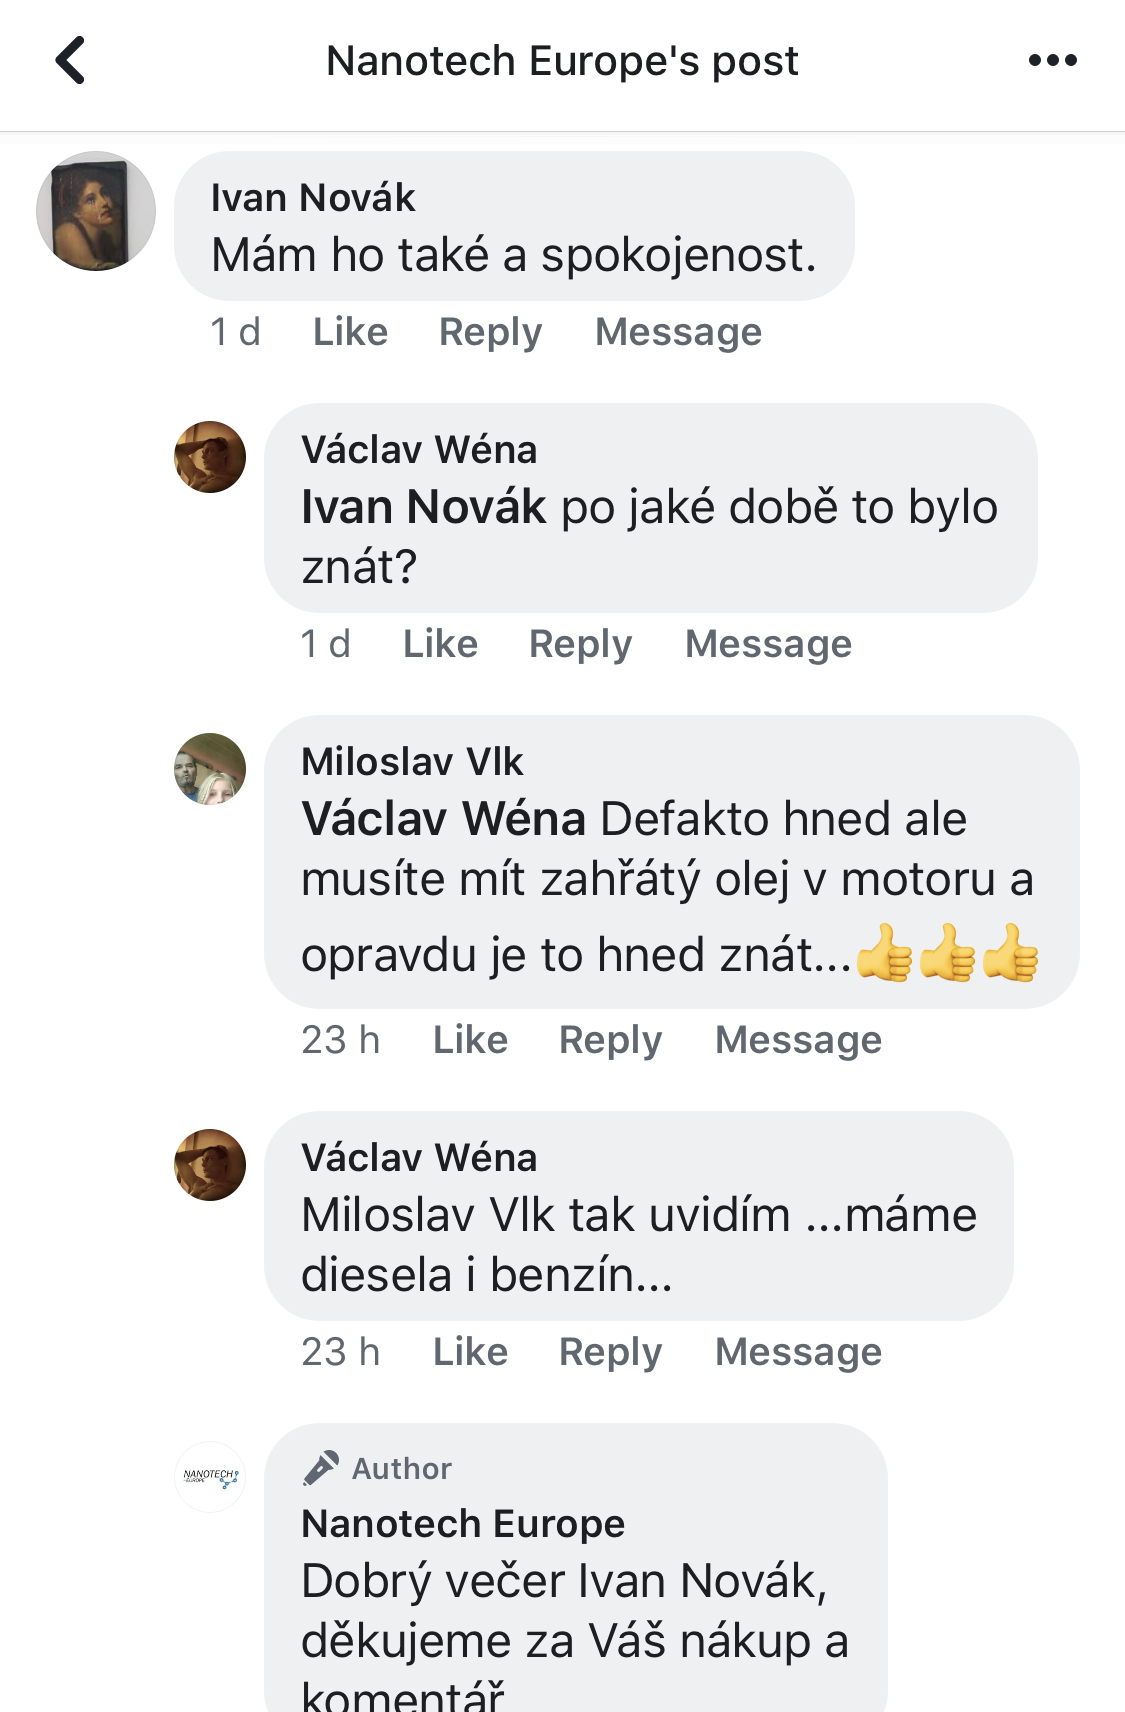Viewport: 1125px width, 1712px height.
Task: Like Miloslav Vlk's comment
Action: click(x=470, y=1040)
